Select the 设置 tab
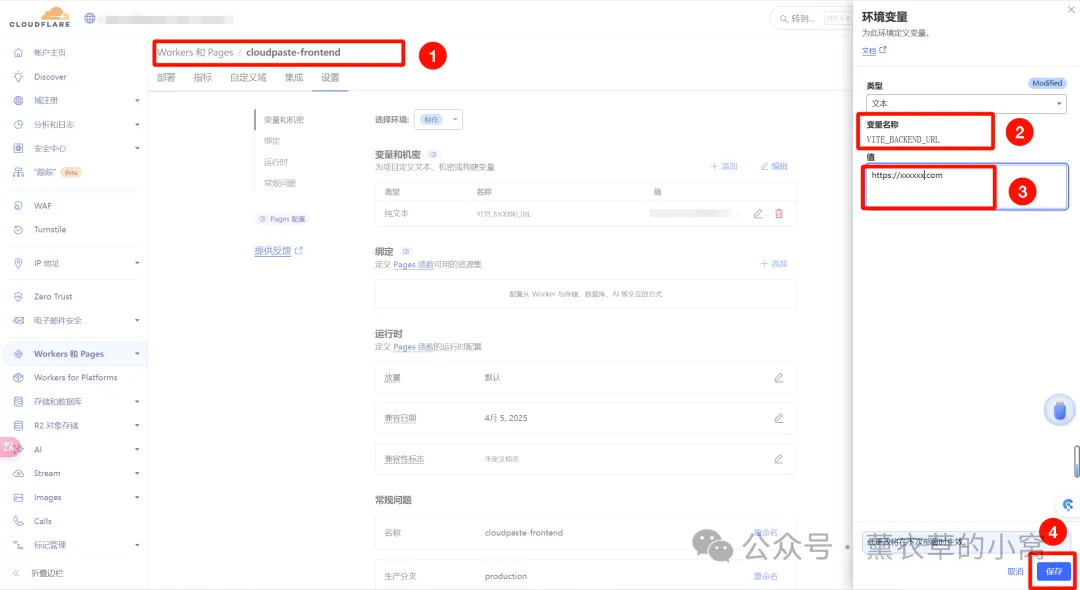Screen dimensions: 1080x590 (x=330, y=78)
